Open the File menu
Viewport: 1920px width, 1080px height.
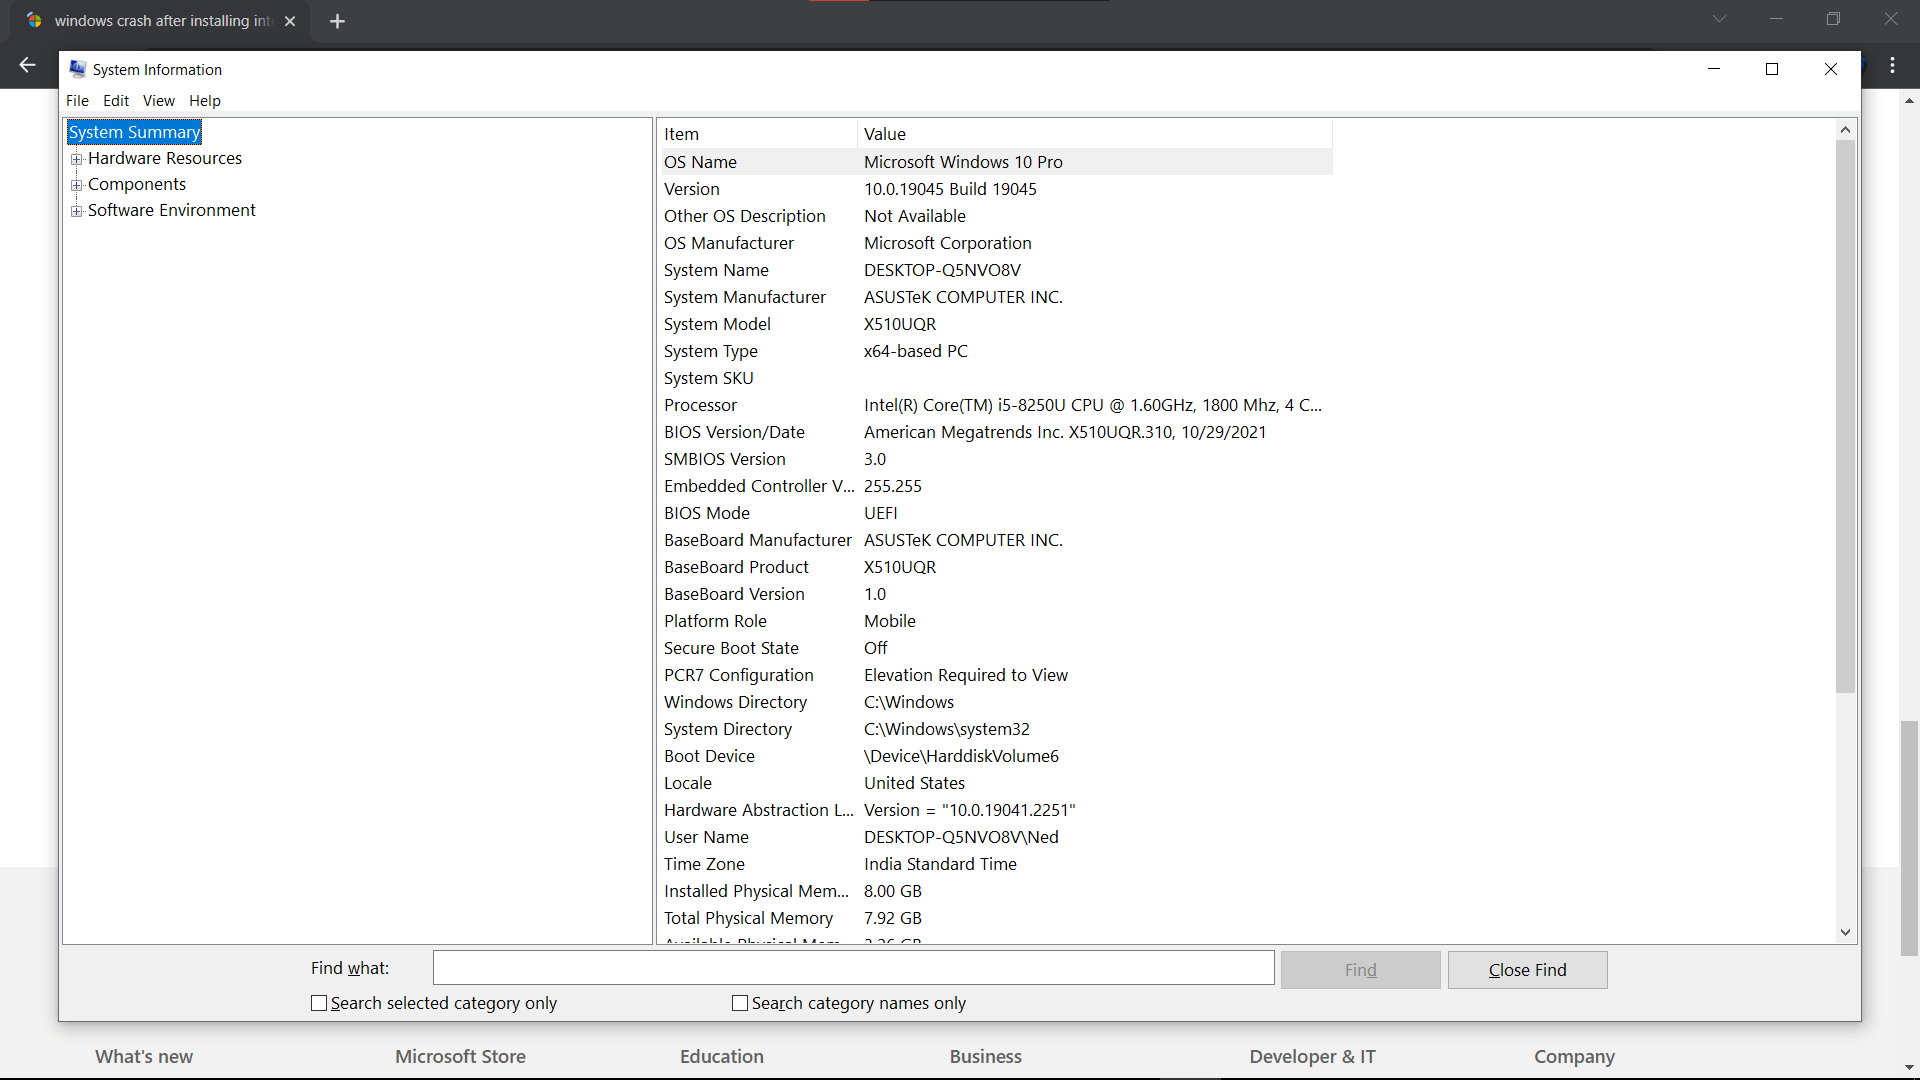pos(77,101)
